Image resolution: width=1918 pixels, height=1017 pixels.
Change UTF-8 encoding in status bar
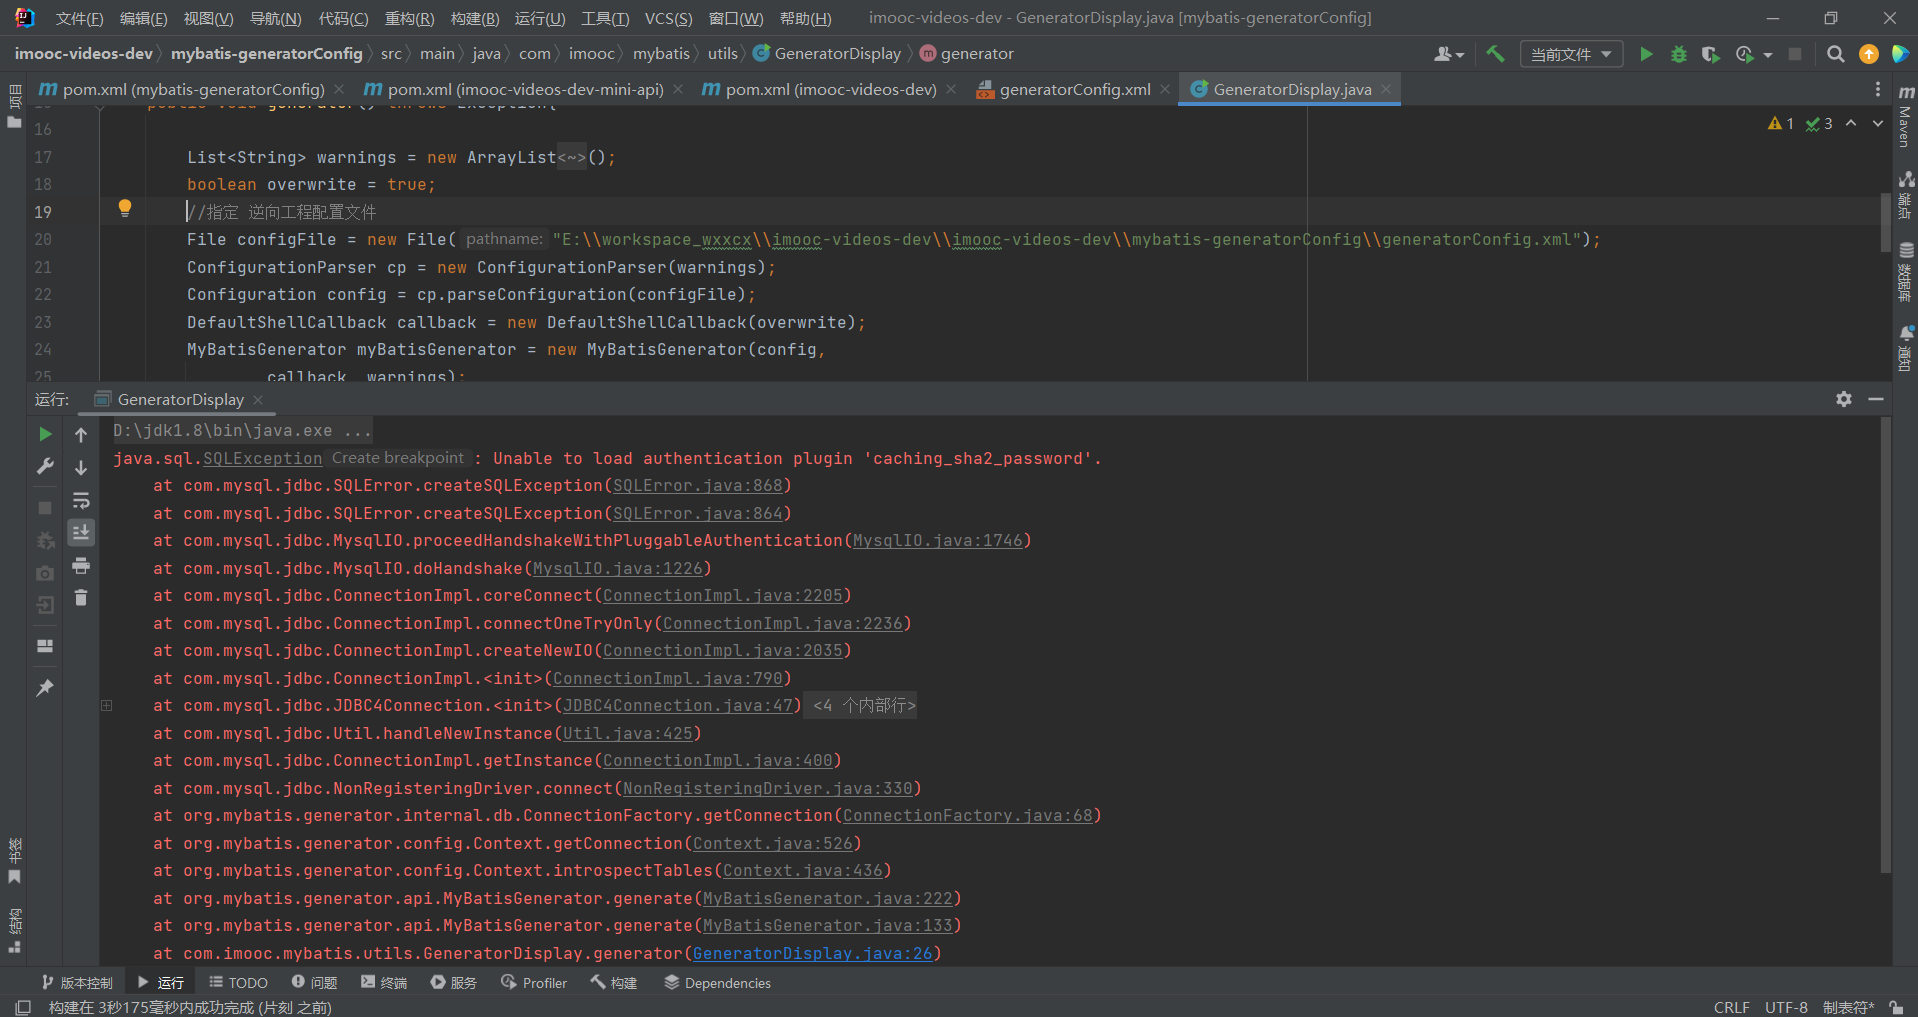click(x=1786, y=1007)
